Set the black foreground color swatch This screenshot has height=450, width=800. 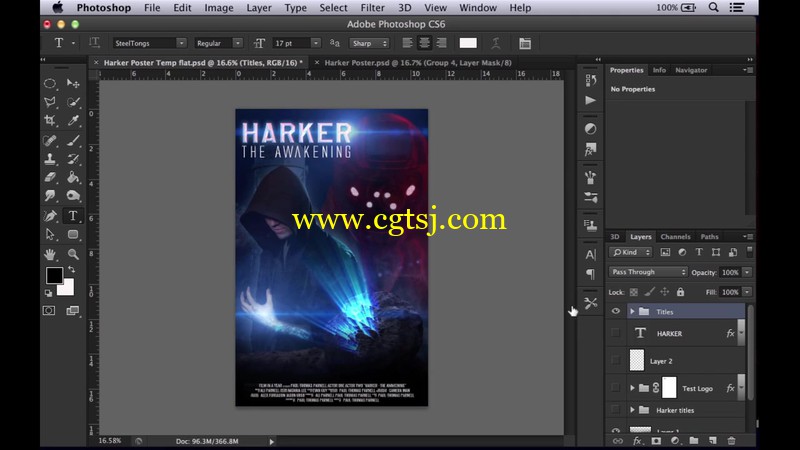pyautogui.click(x=54, y=276)
